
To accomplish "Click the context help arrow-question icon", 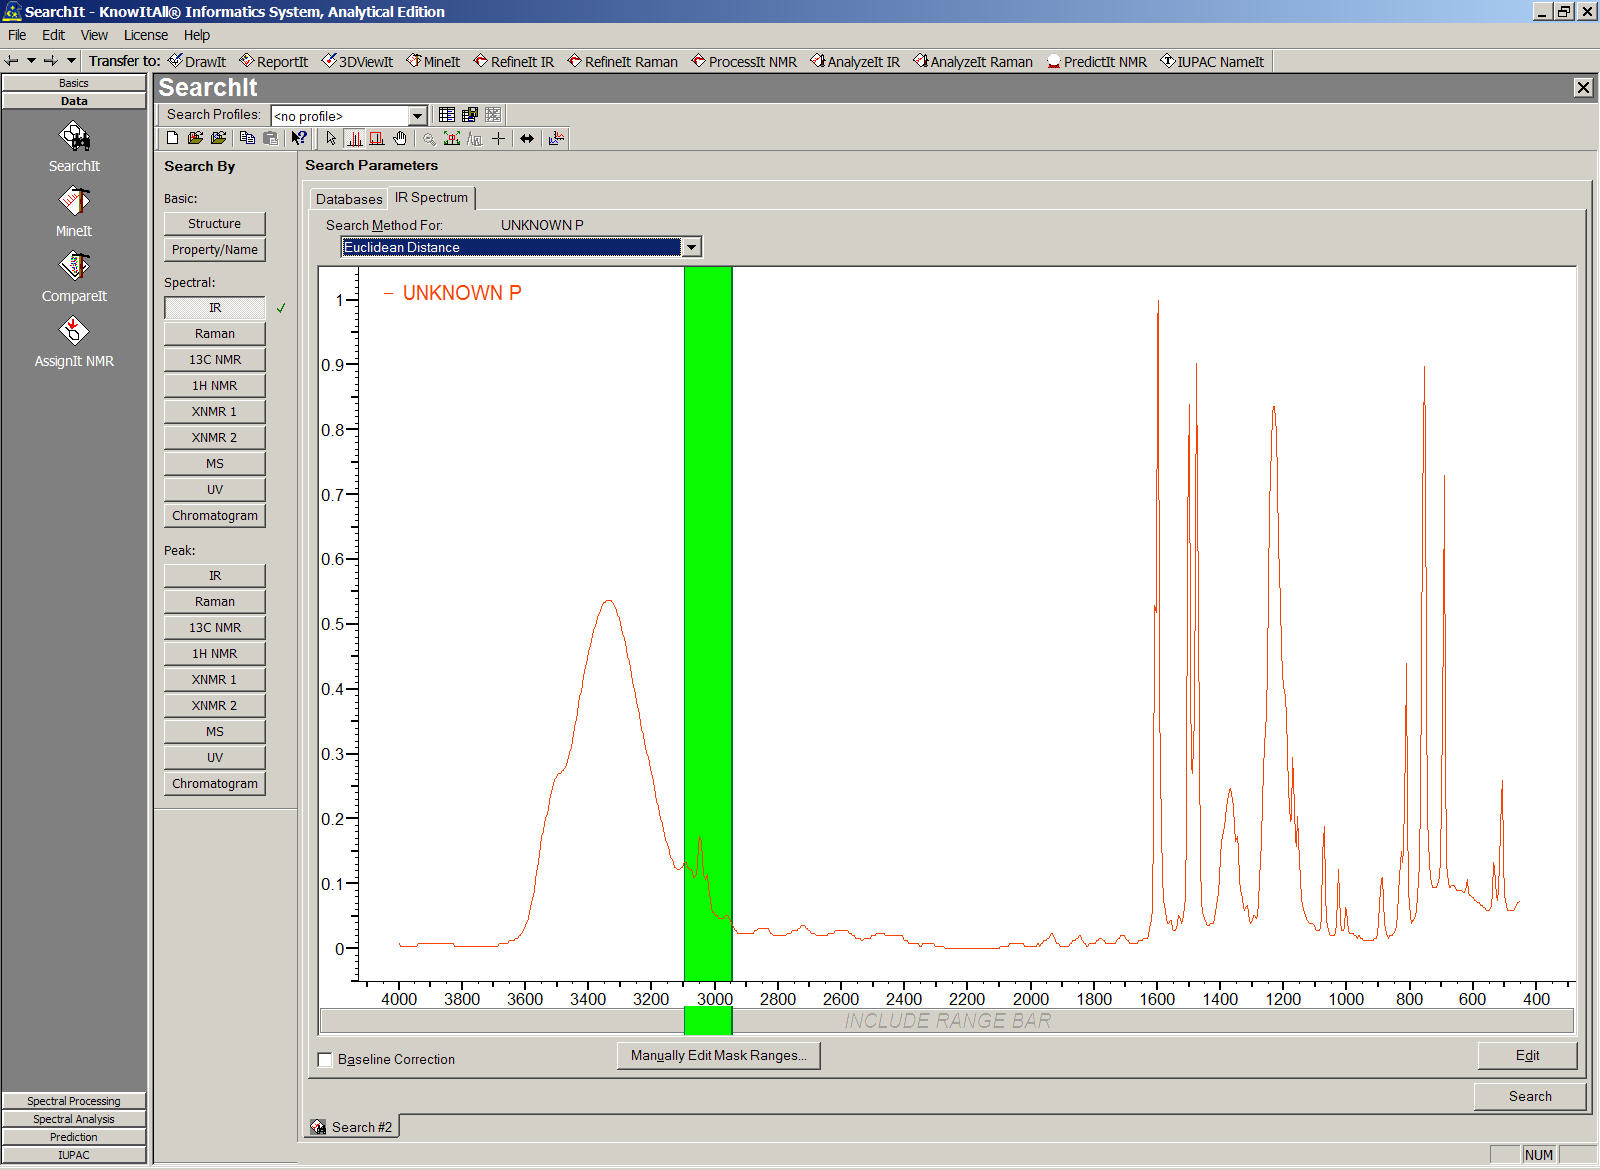I will pyautogui.click(x=299, y=138).
